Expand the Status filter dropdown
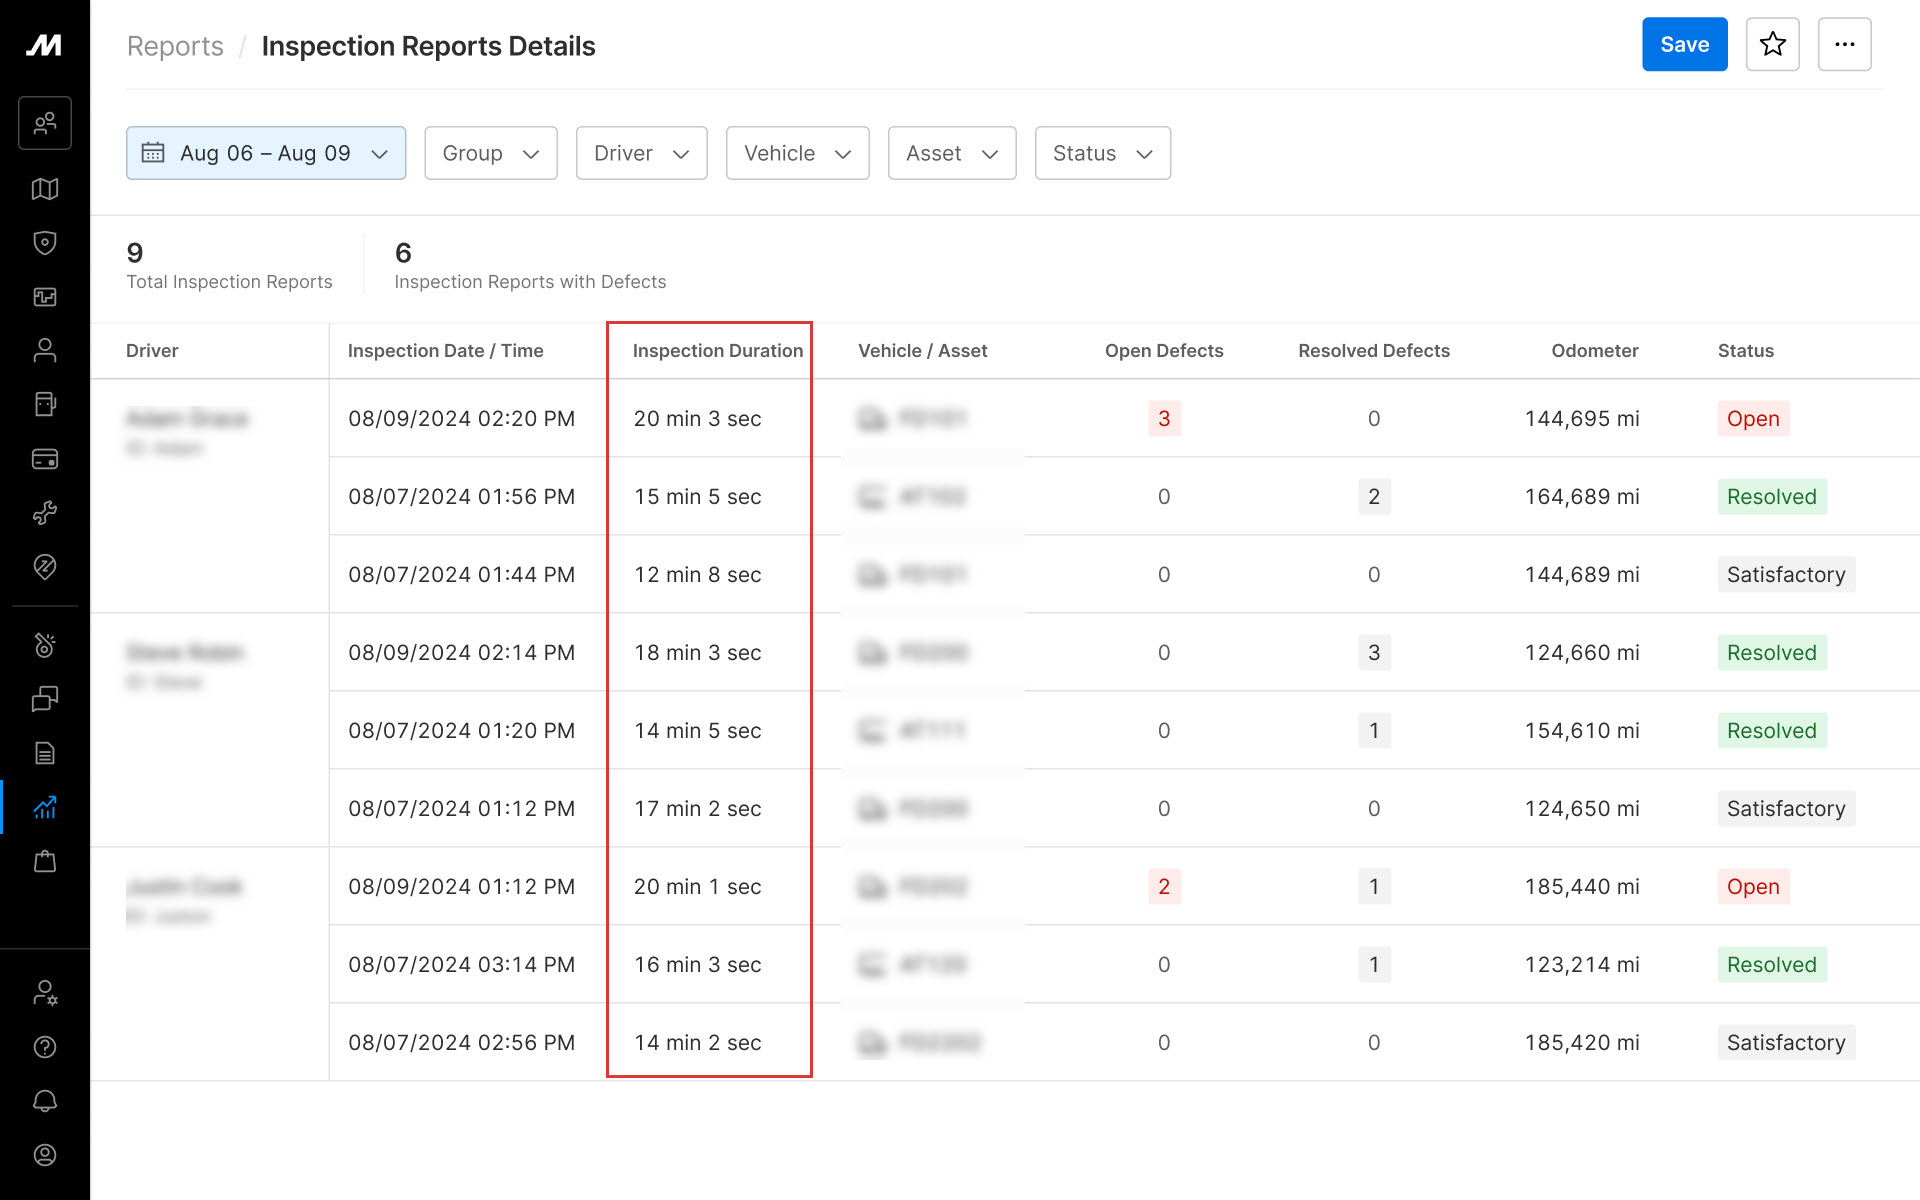 click(1103, 153)
